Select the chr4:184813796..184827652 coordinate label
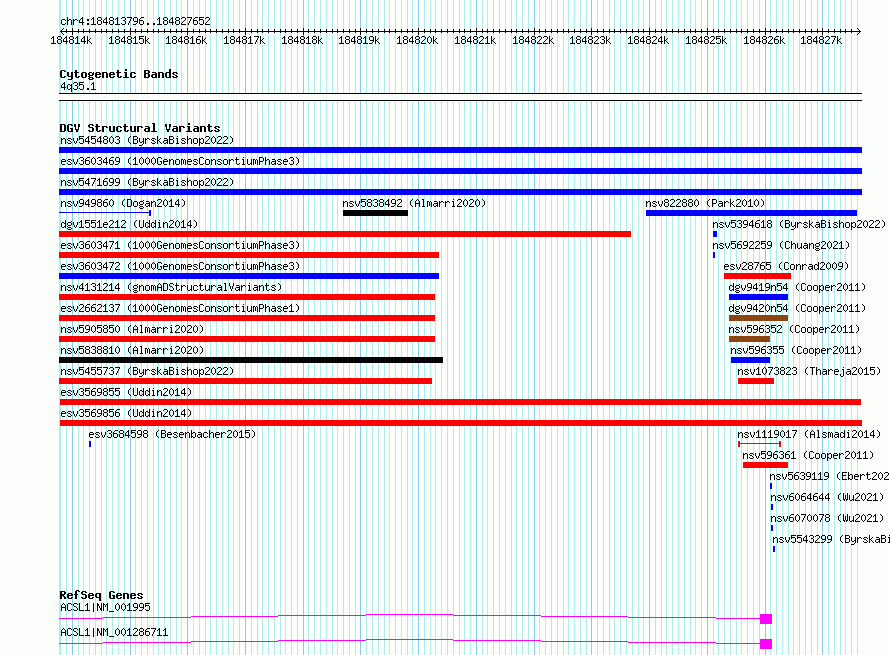Image resolution: width=890 pixels, height=655 pixels. point(135,21)
